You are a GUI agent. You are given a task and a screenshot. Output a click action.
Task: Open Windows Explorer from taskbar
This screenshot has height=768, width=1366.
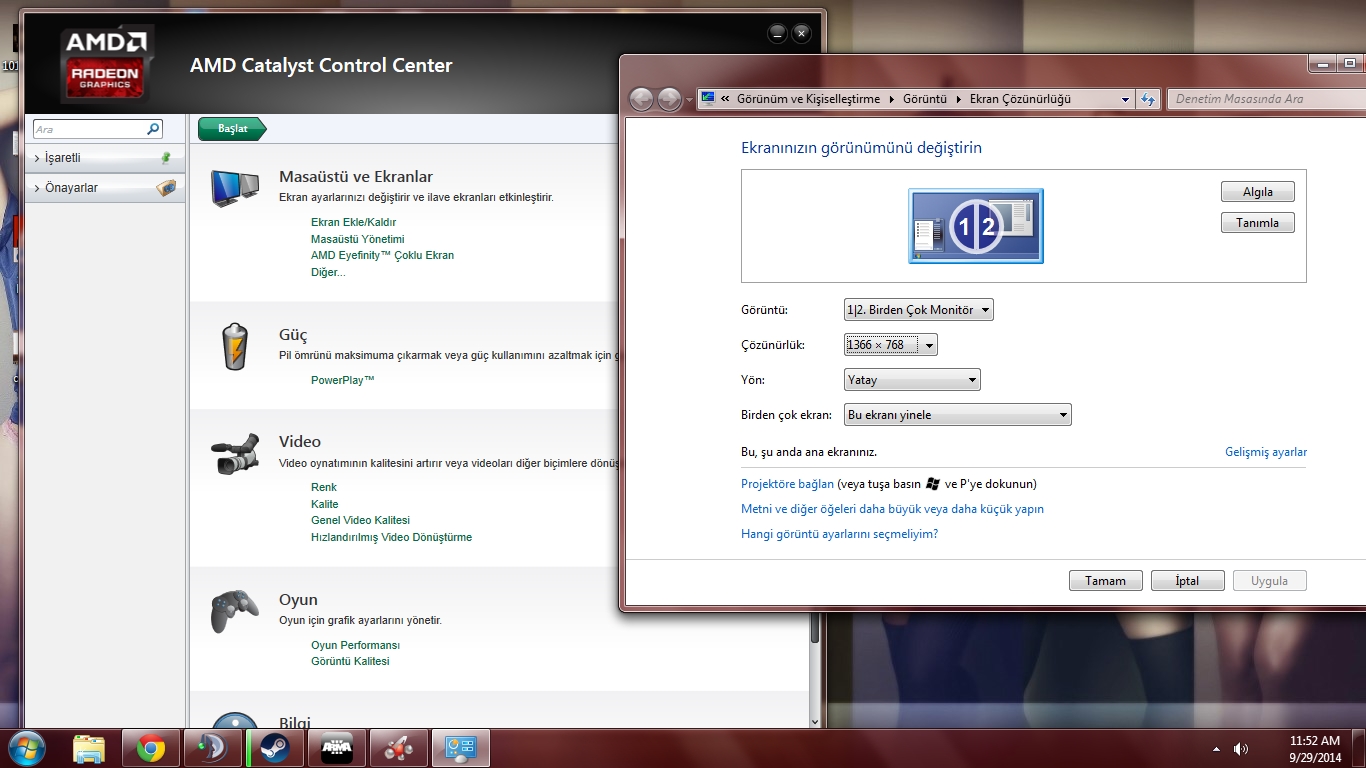(90, 748)
